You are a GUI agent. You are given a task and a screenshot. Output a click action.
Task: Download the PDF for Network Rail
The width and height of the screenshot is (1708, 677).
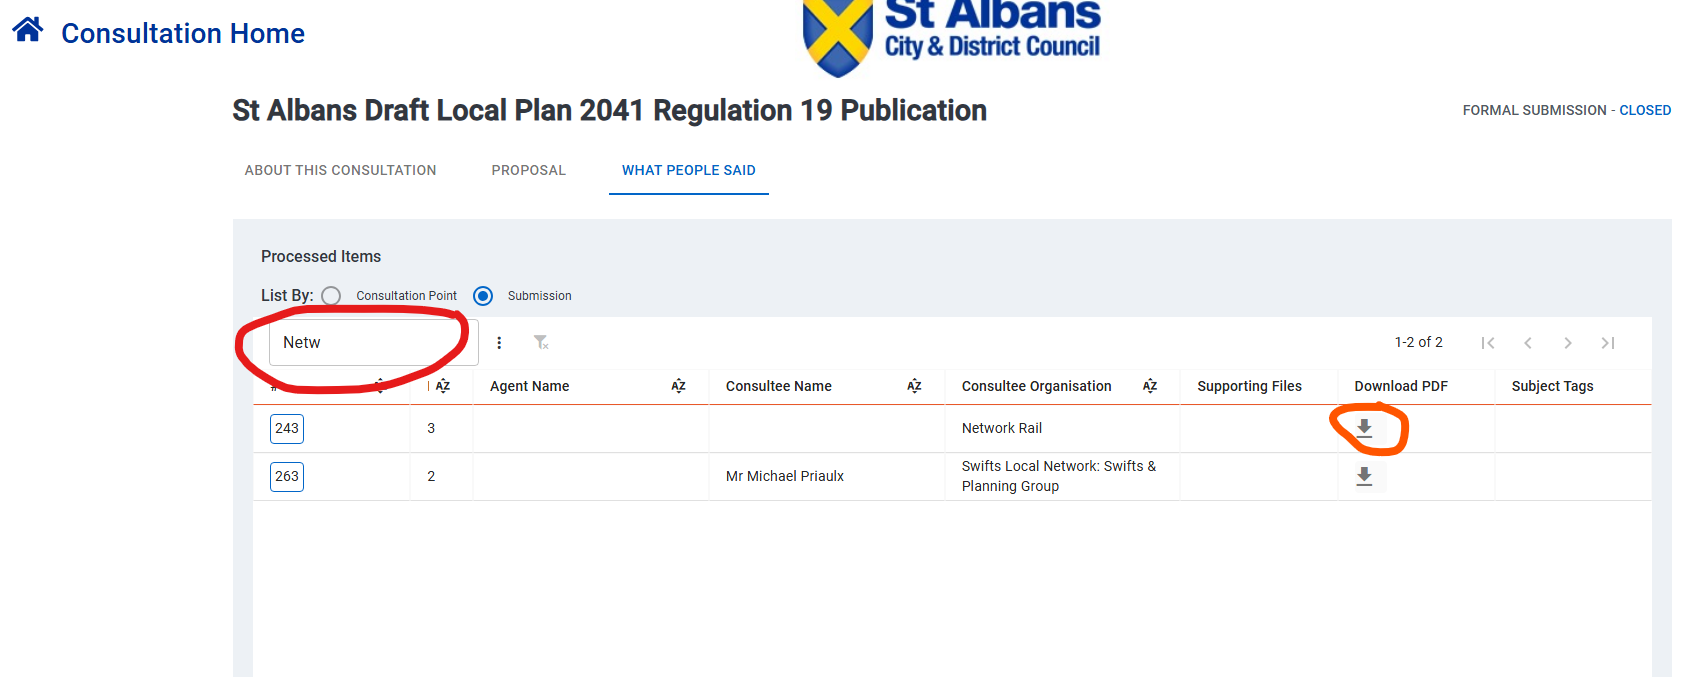[x=1364, y=428]
